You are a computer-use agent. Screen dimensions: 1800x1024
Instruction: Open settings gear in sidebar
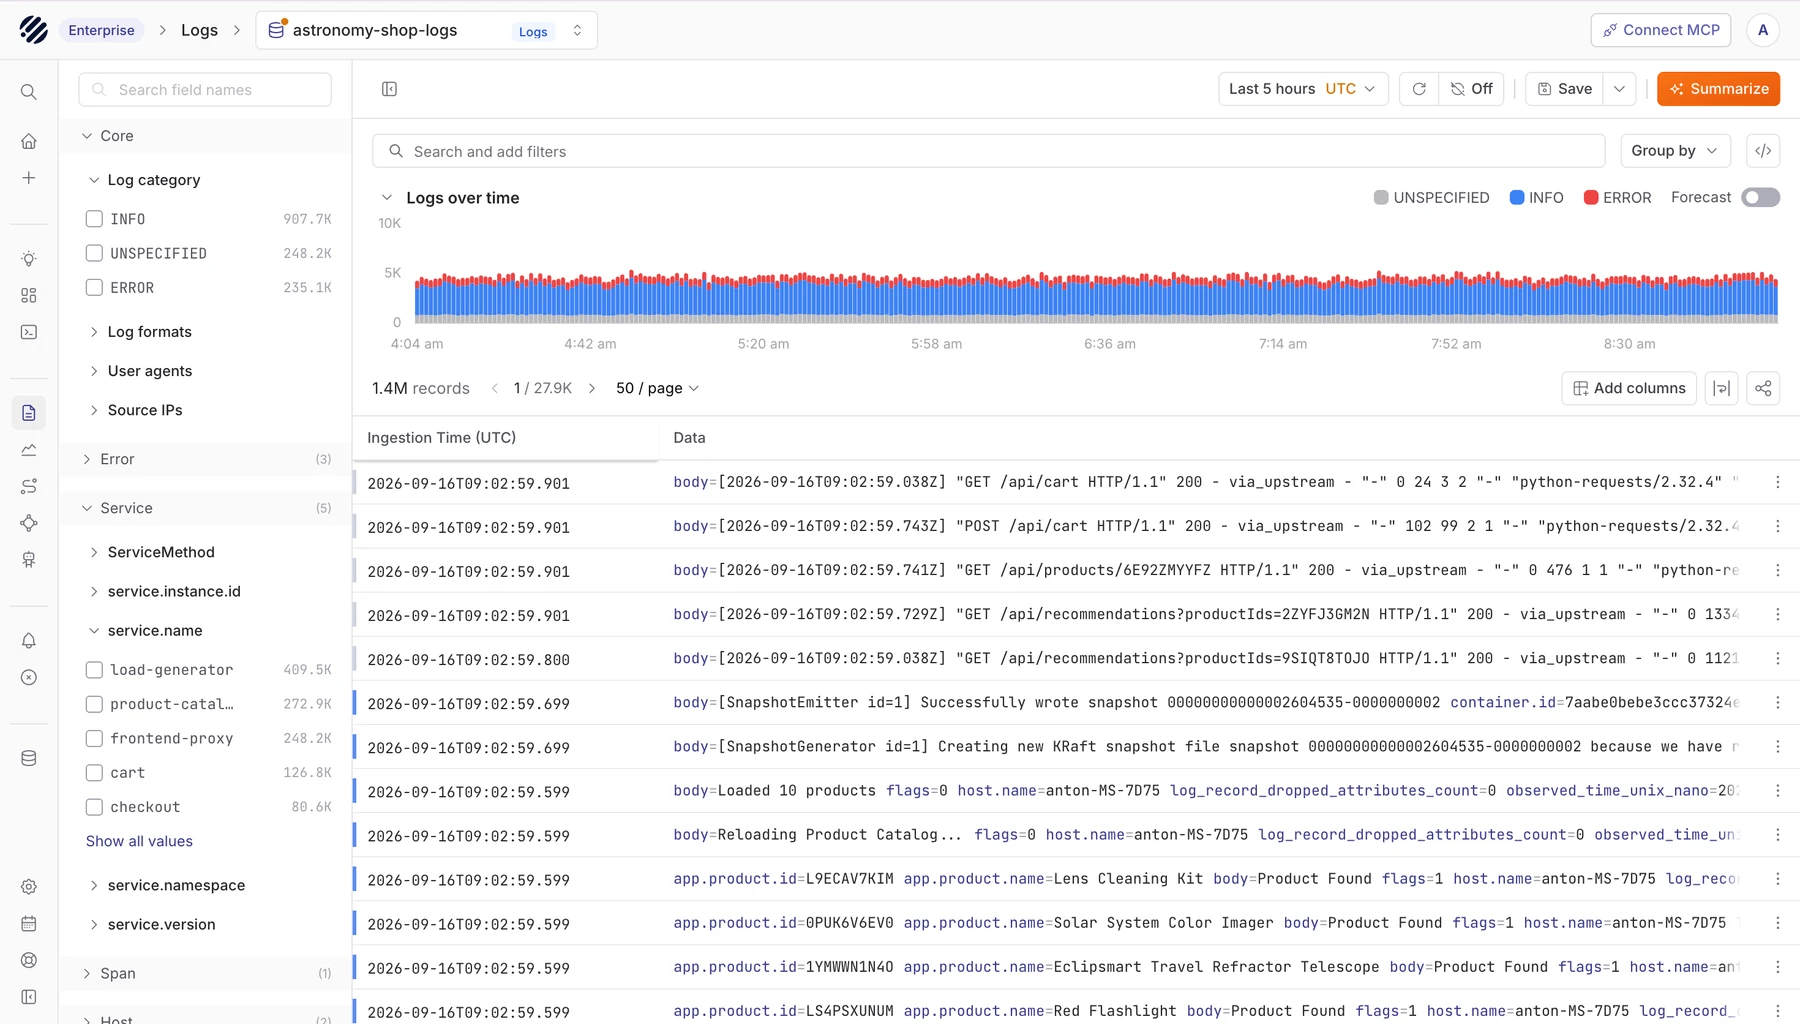[x=29, y=887]
